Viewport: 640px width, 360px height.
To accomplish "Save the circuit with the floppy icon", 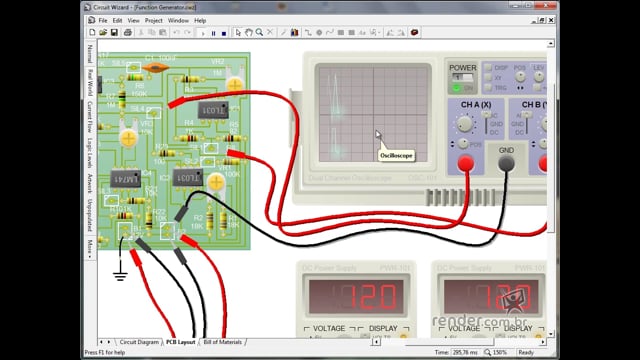I will coord(114,33).
